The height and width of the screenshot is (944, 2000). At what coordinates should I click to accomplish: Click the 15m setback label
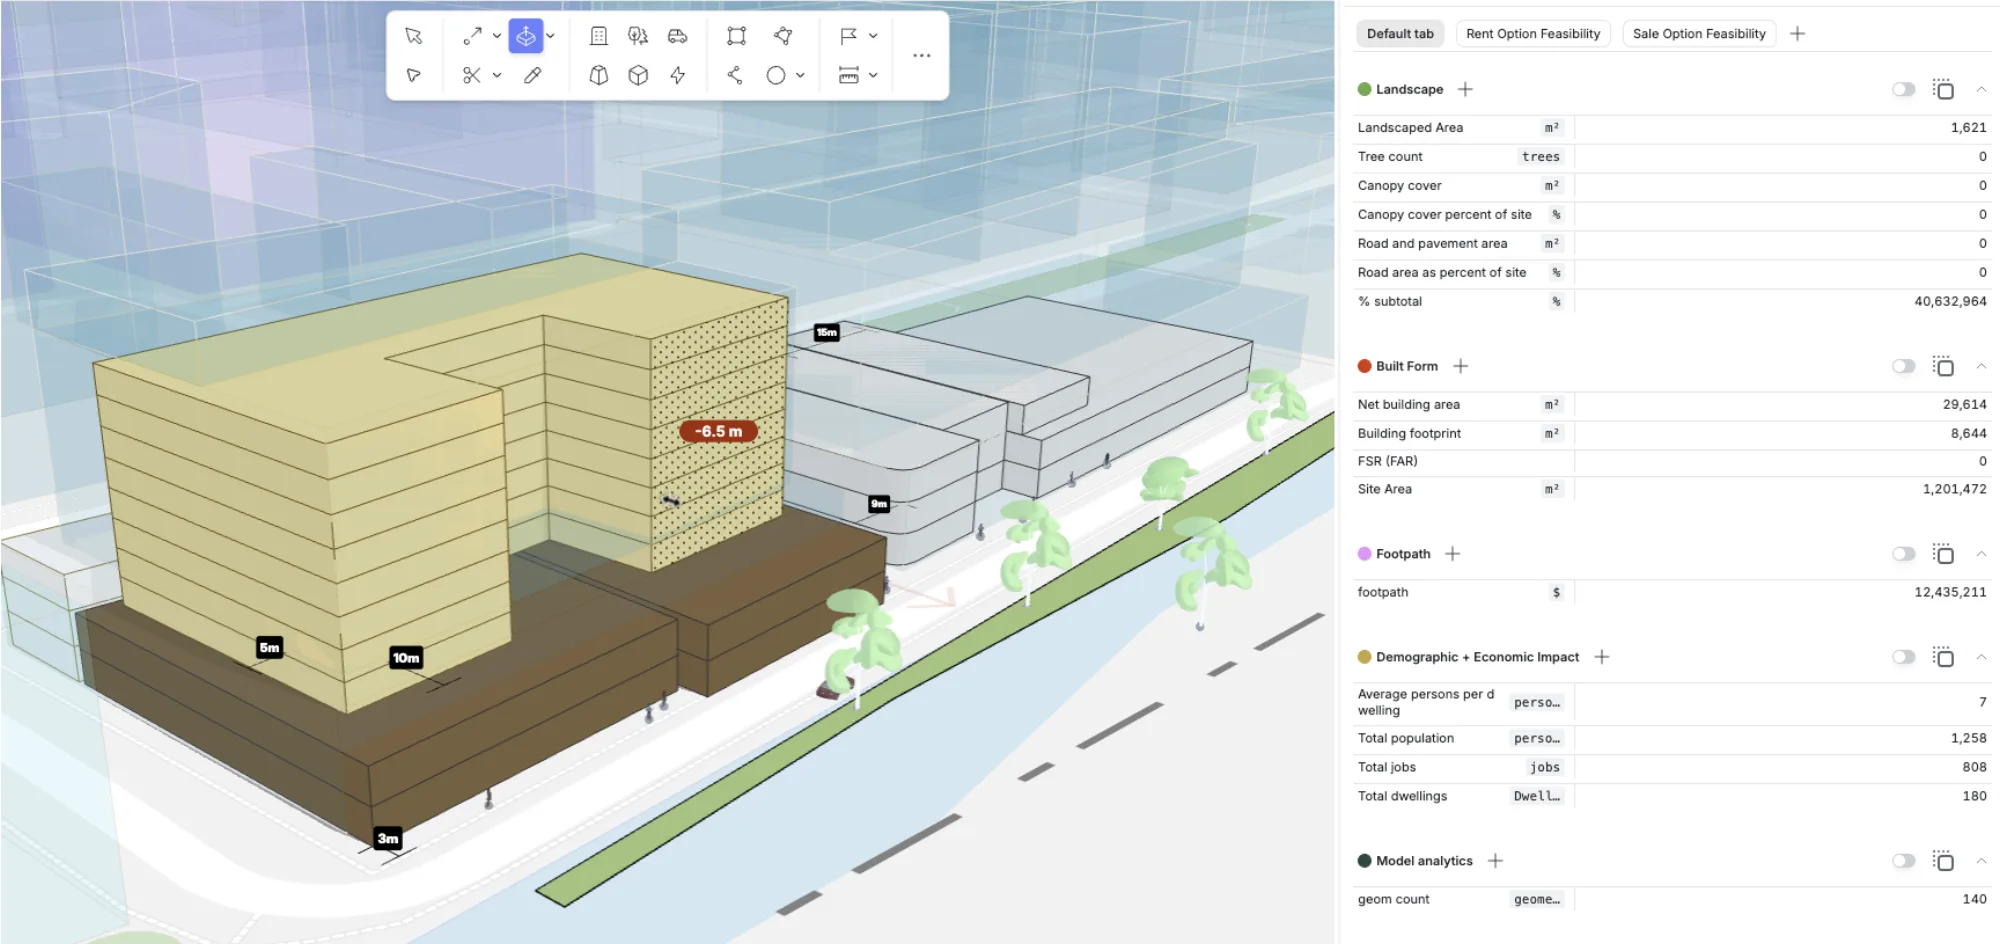coord(826,332)
